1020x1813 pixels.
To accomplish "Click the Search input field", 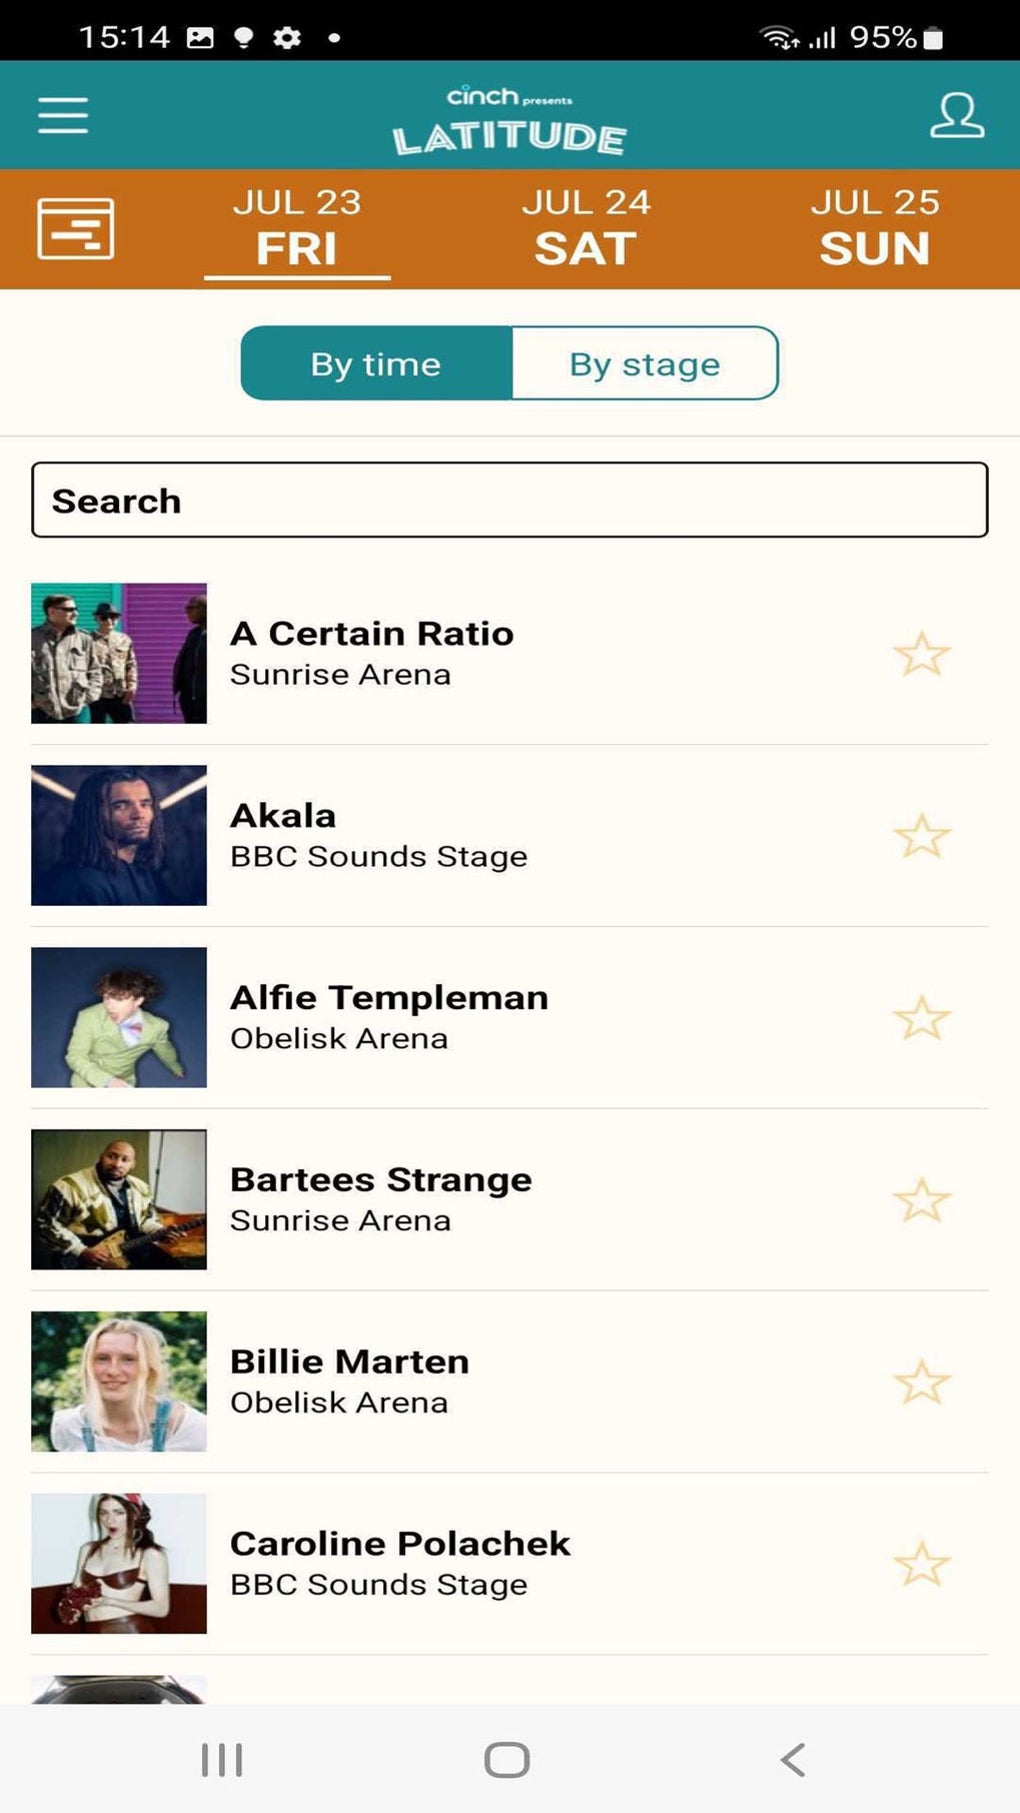I will pos(509,500).
